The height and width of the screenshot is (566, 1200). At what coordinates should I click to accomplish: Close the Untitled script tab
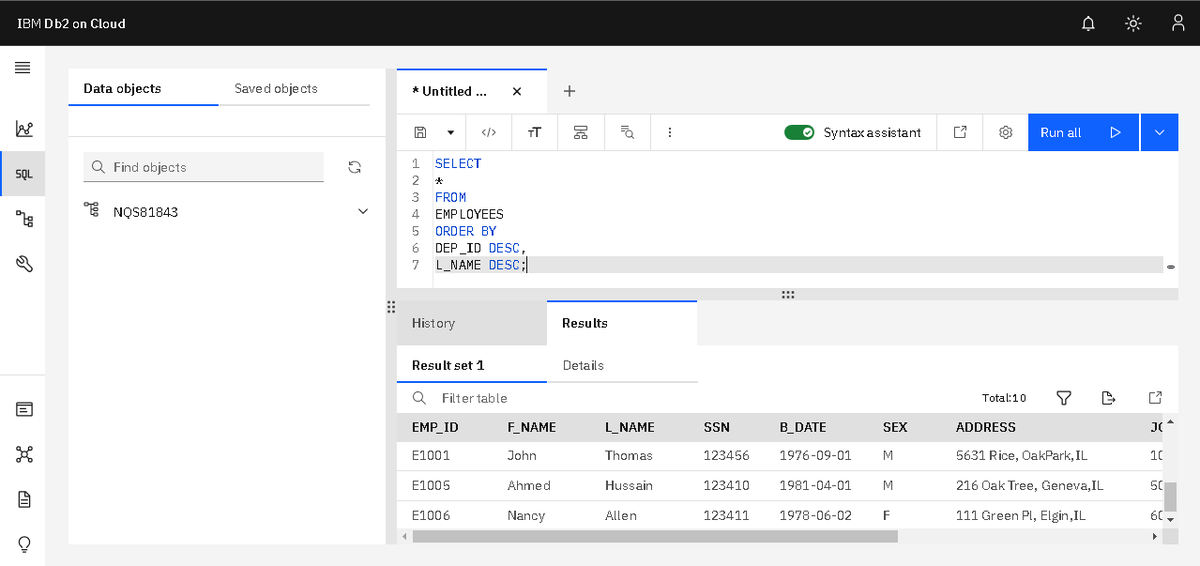[516, 91]
